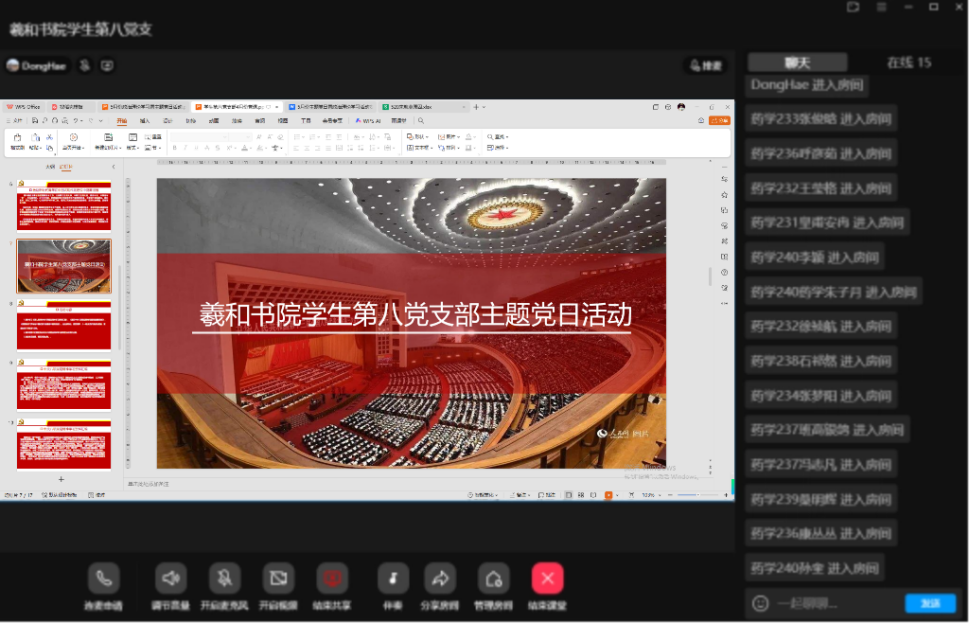Image resolution: width=969 pixels, height=623 pixels.
Task: Click the red 结束课堂 end class icon
Action: 547,578
